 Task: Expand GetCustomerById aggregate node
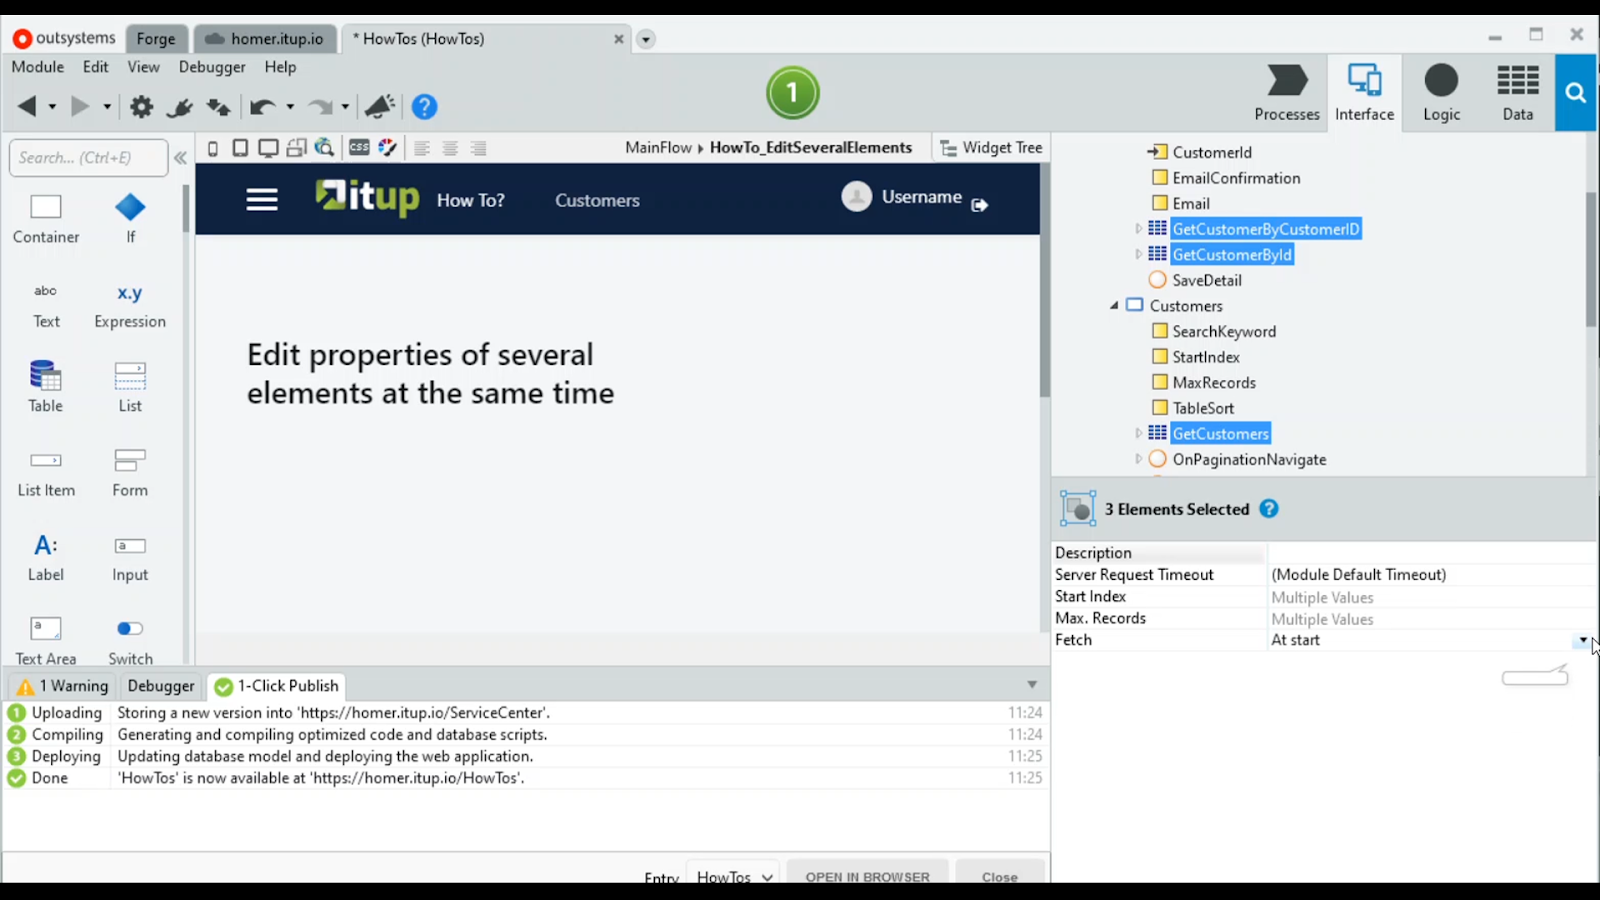coord(1138,254)
